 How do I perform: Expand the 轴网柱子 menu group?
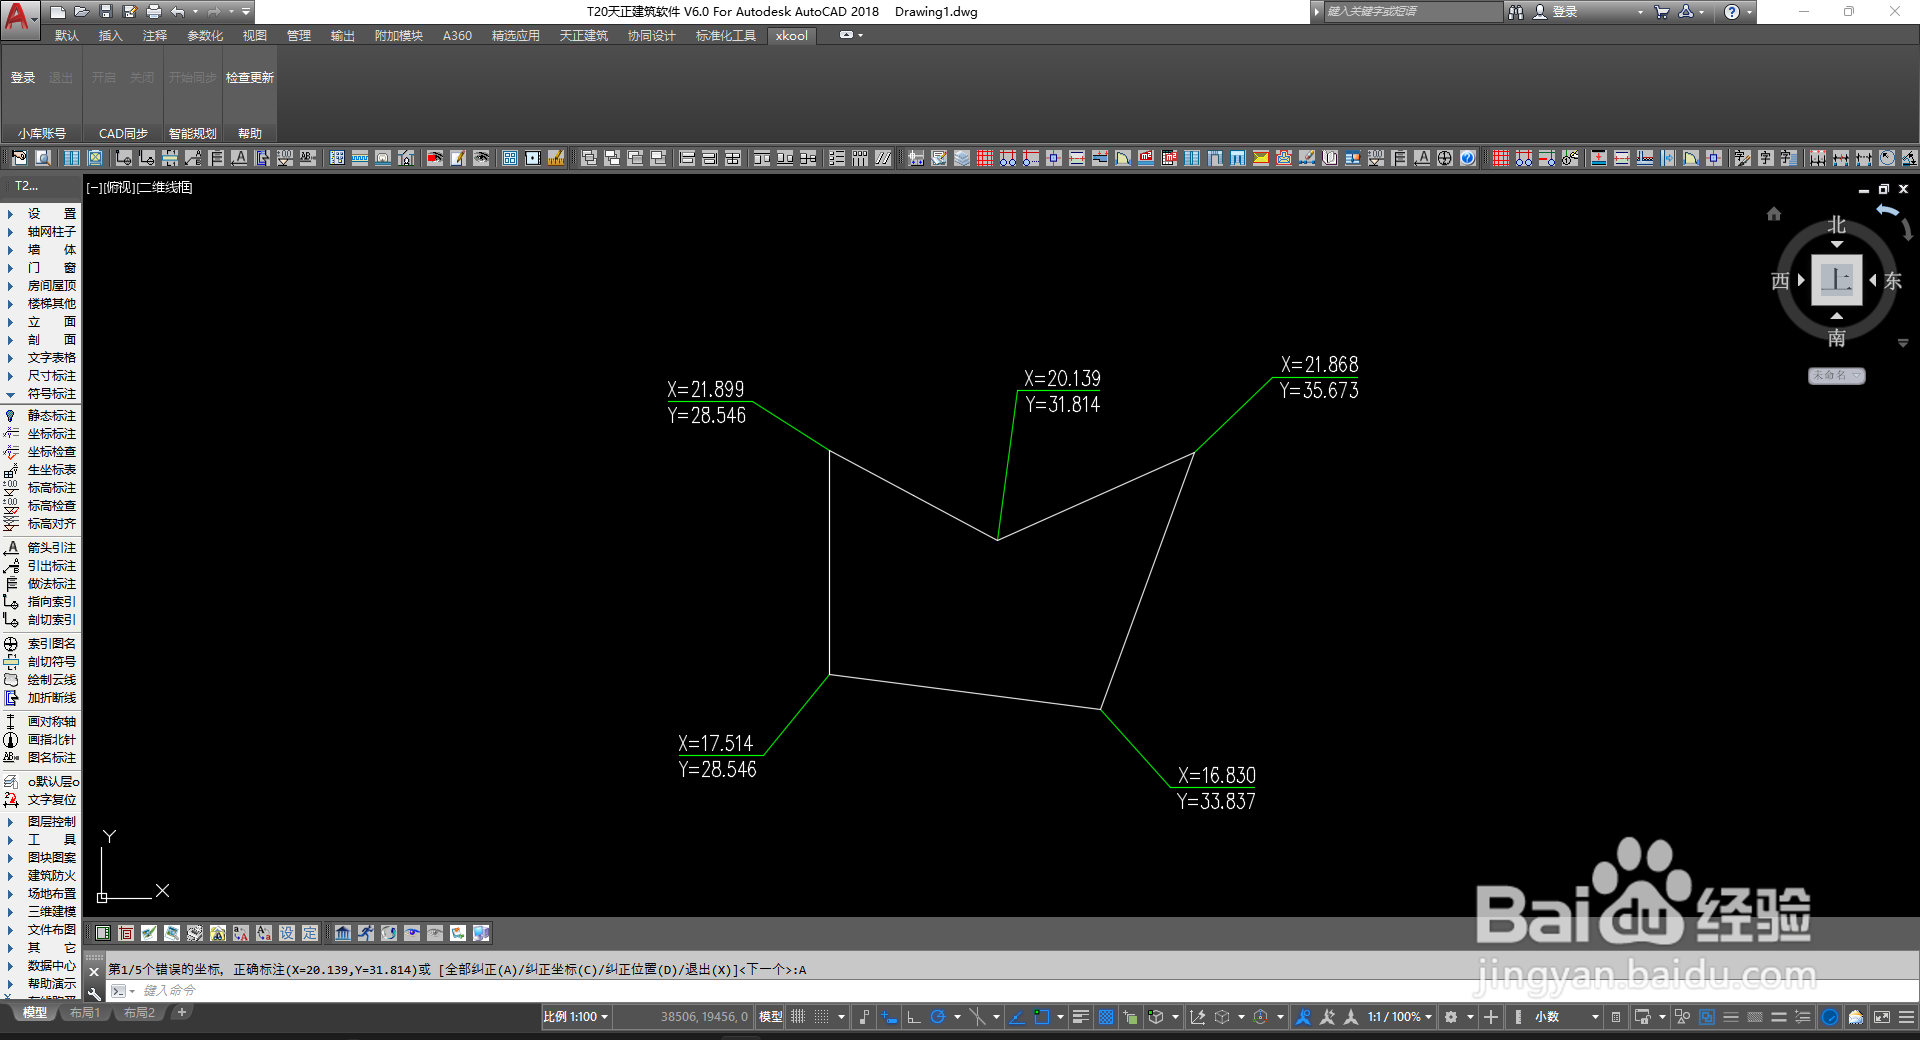[41, 232]
